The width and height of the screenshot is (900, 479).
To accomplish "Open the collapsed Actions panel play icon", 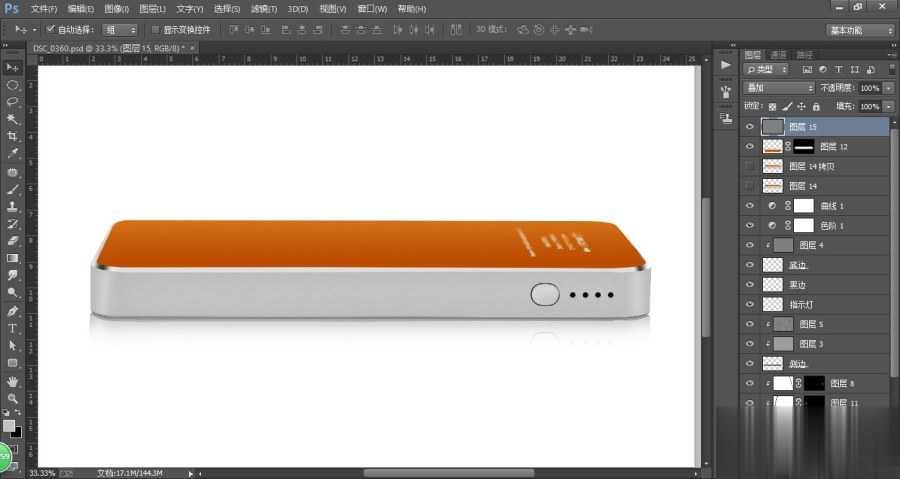I will (726, 65).
